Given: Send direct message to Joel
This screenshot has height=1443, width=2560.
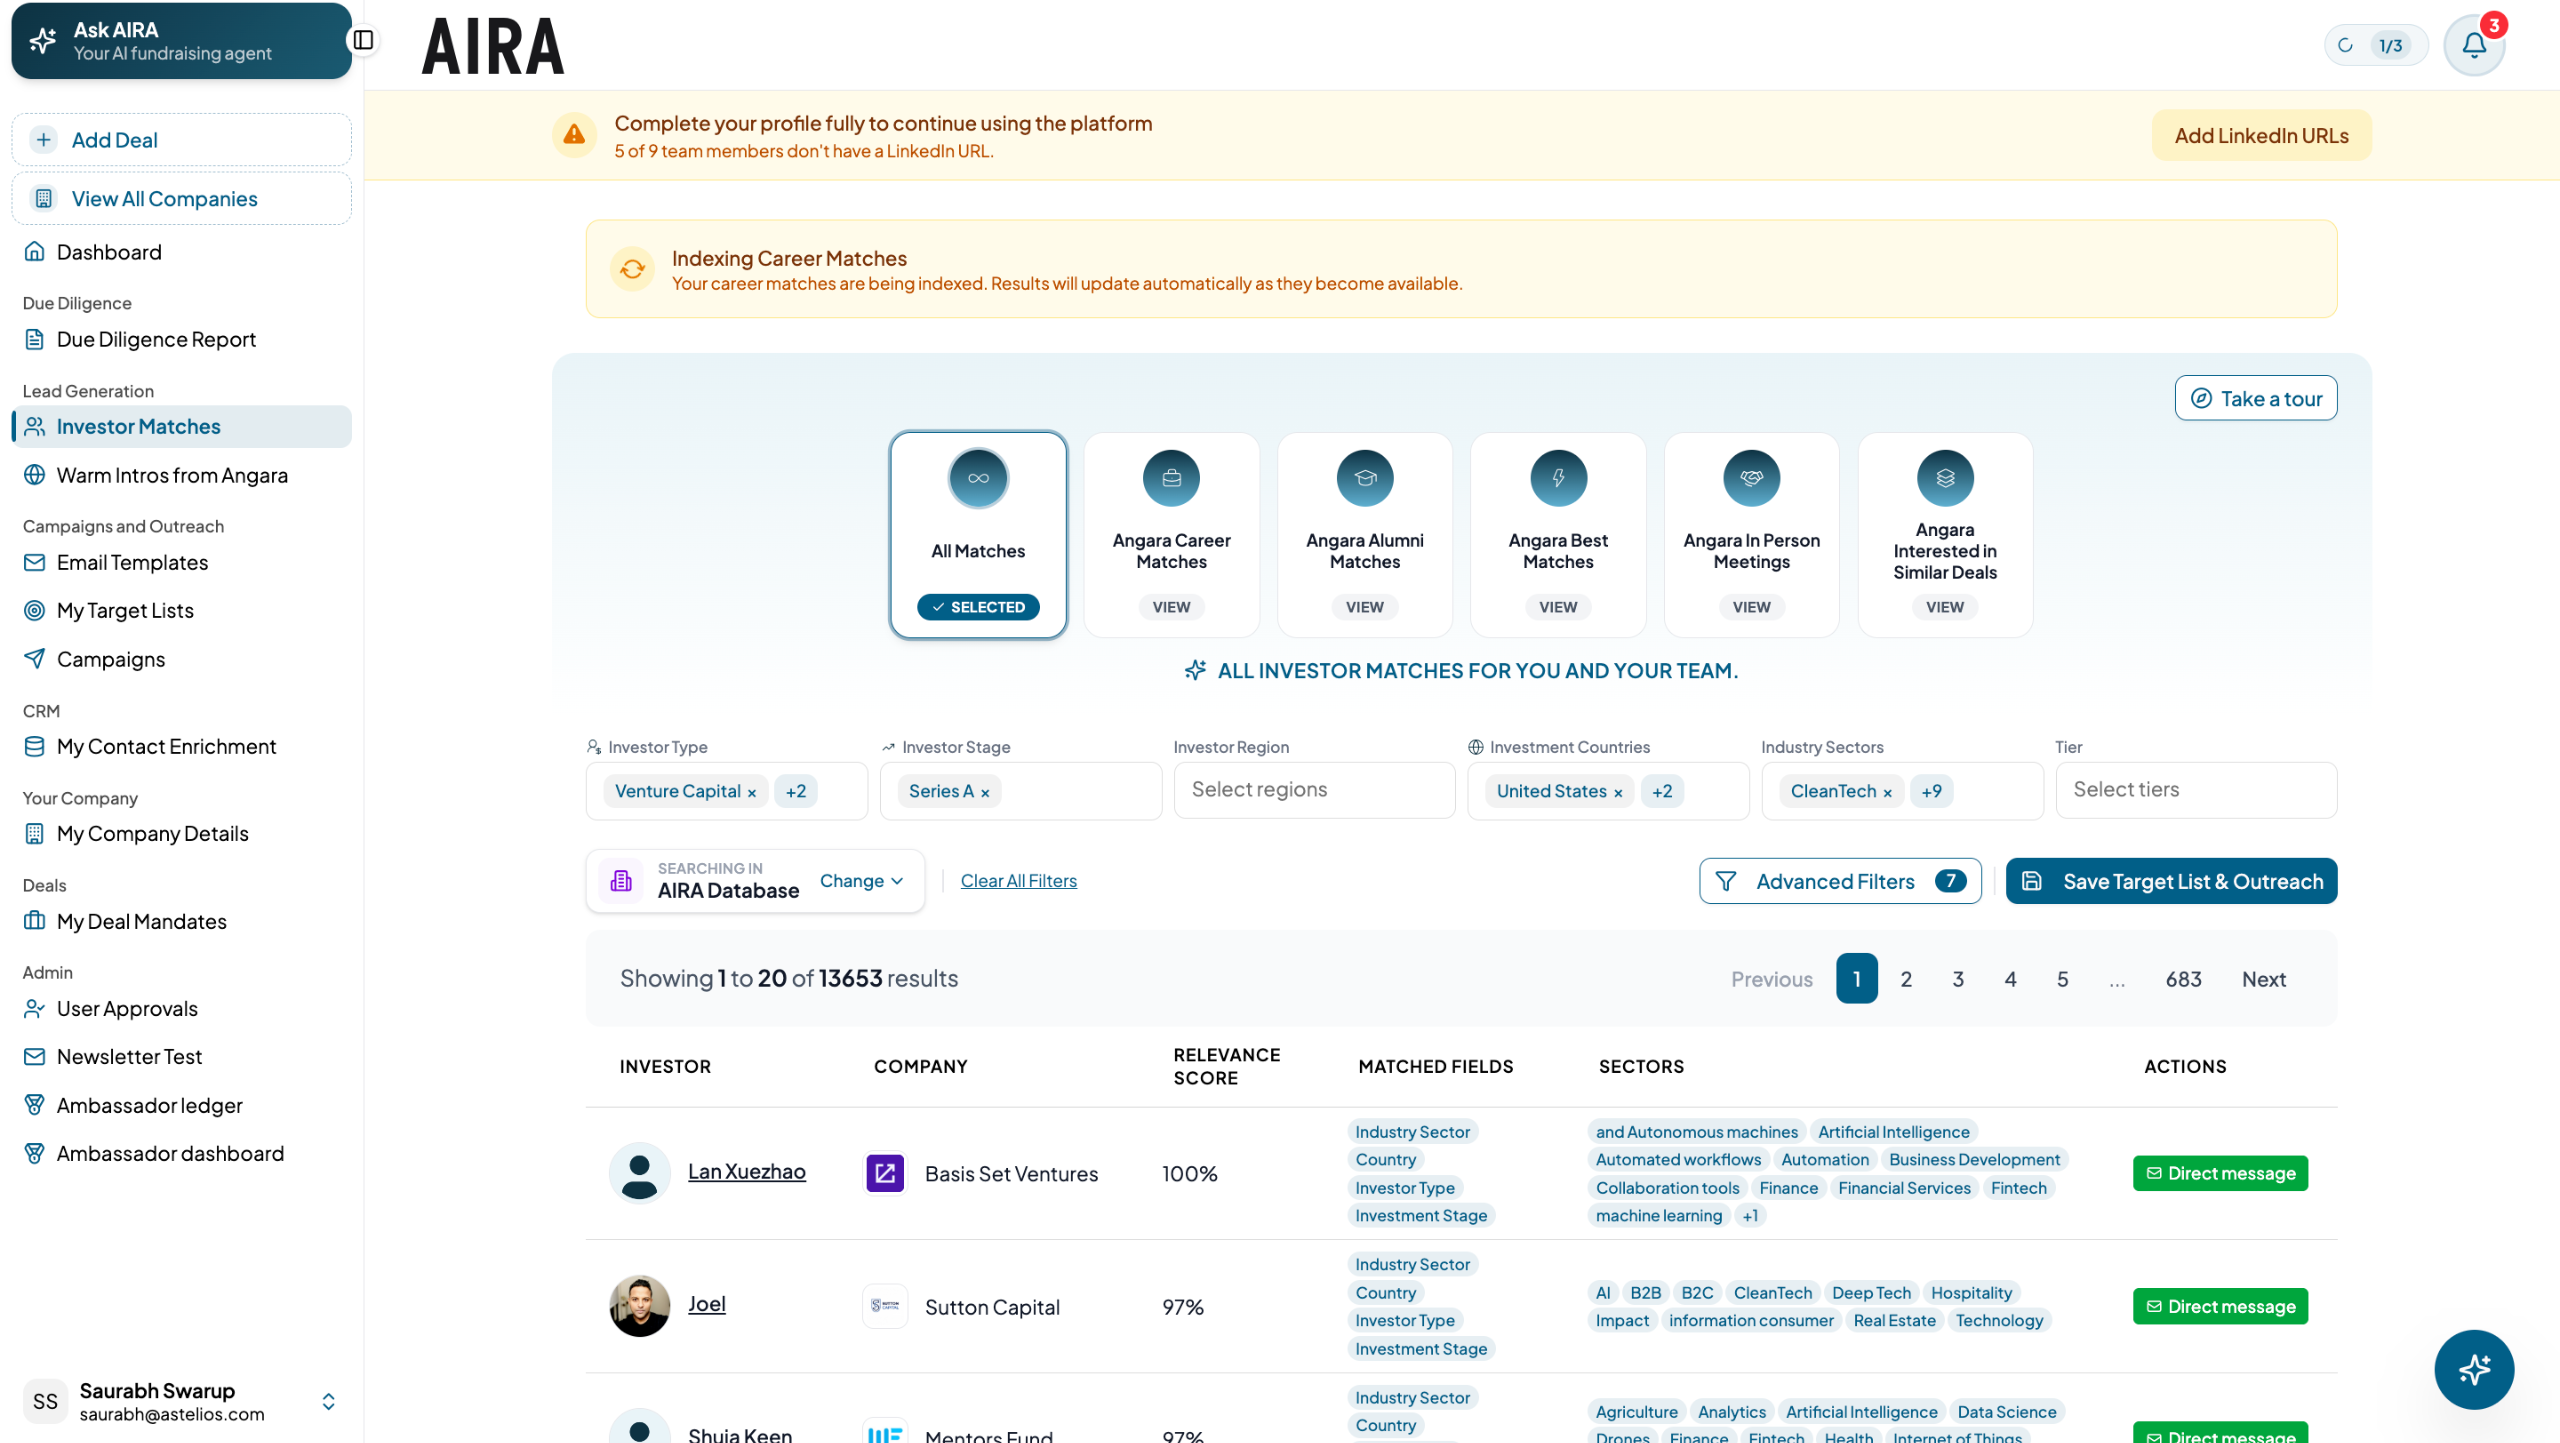Looking at the screenshot, I should click(2220, 1306).
